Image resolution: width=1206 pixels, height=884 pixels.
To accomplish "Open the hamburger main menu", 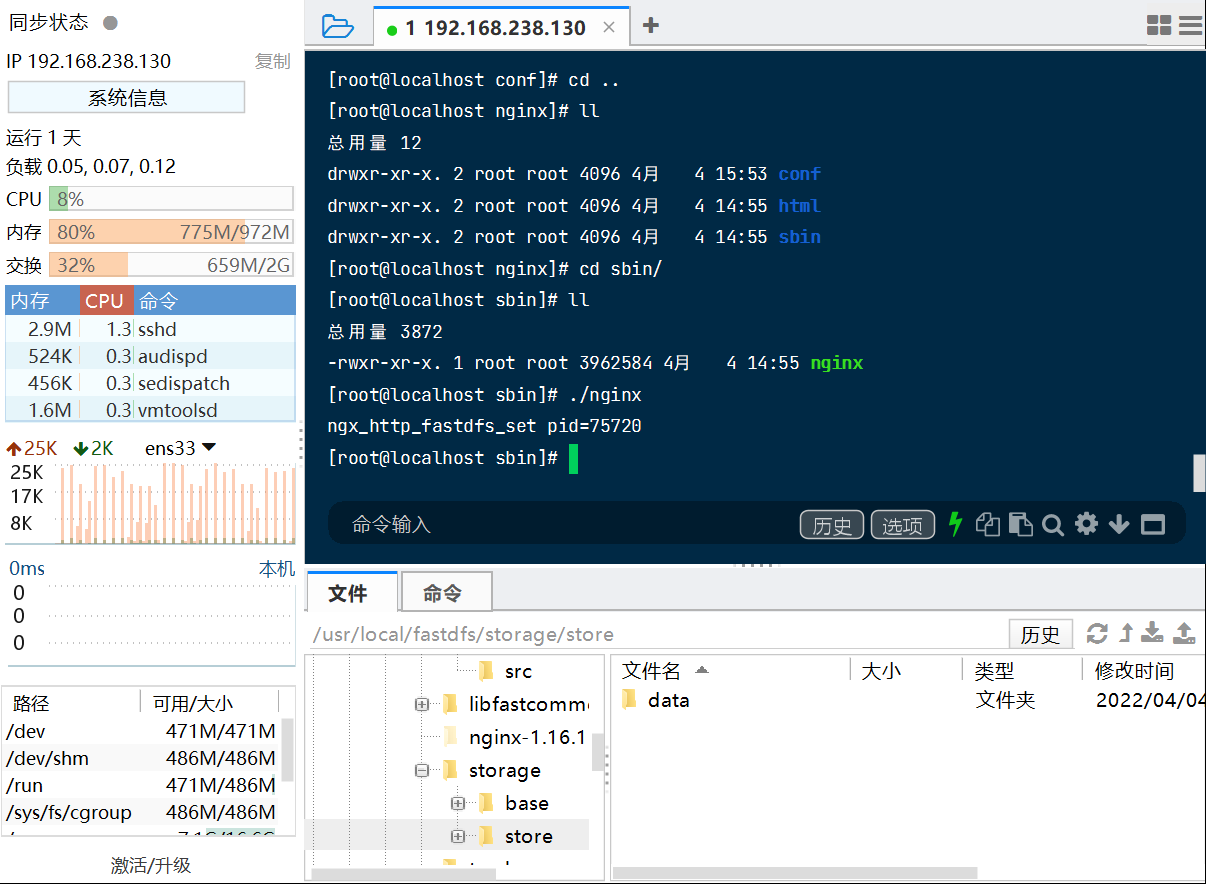I will 1190,26.
